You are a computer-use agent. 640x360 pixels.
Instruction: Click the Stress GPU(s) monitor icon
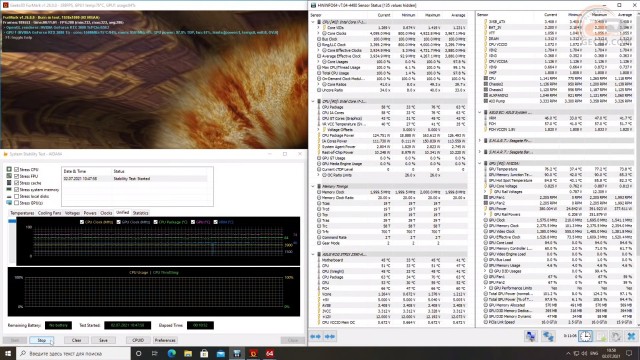pyautogui.click(x=9, y=203)
